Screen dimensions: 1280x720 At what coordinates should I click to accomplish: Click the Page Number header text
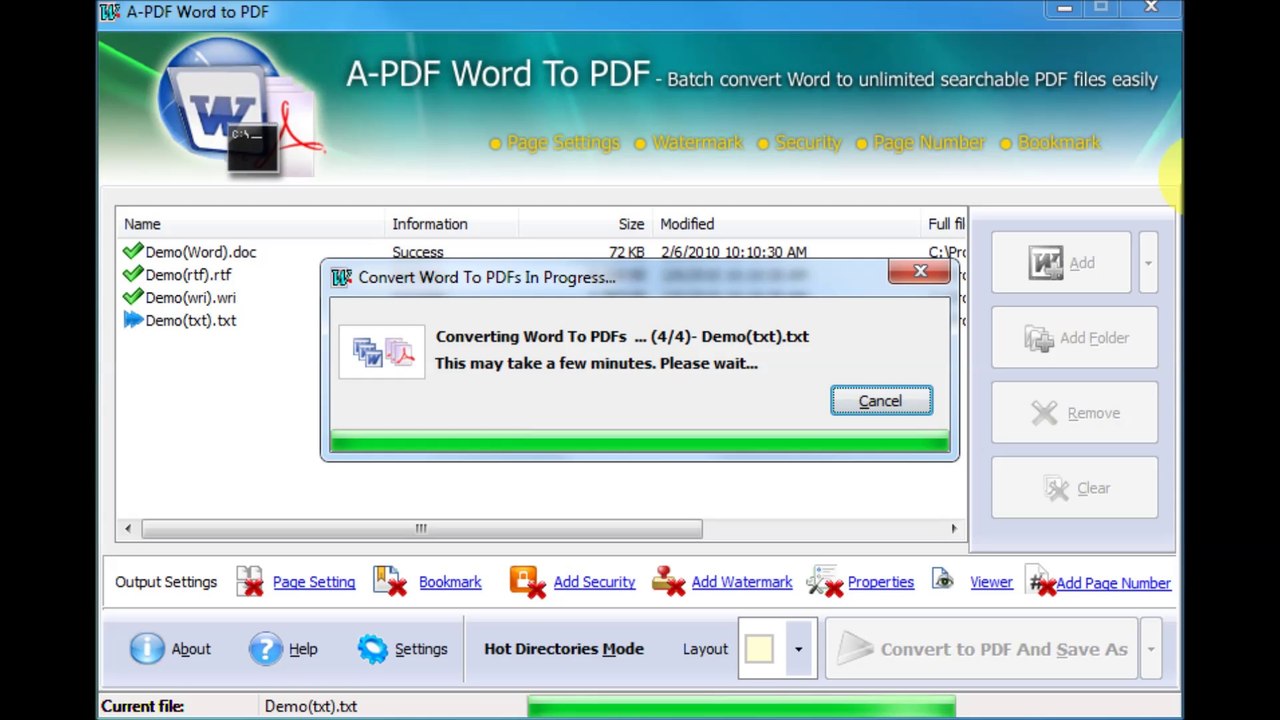[x=928, y=143]
